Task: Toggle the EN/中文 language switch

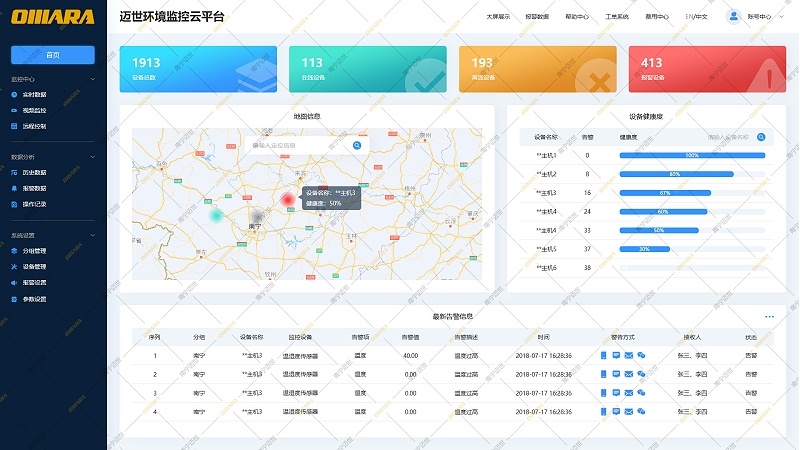Action: (698, 17)
